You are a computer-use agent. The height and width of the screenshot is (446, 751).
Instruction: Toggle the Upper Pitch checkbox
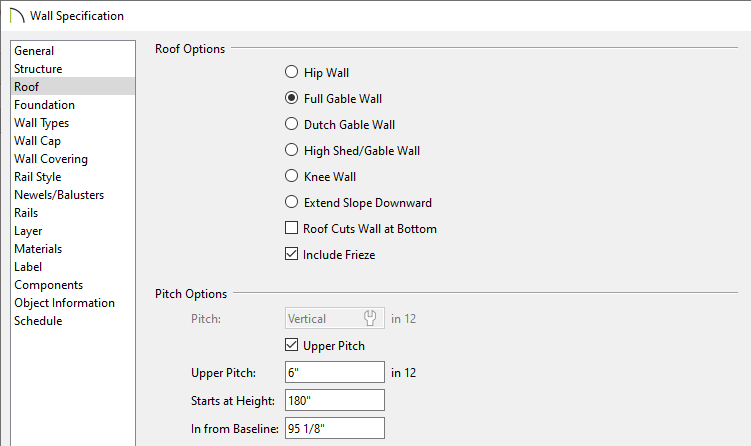coord(291,345)
